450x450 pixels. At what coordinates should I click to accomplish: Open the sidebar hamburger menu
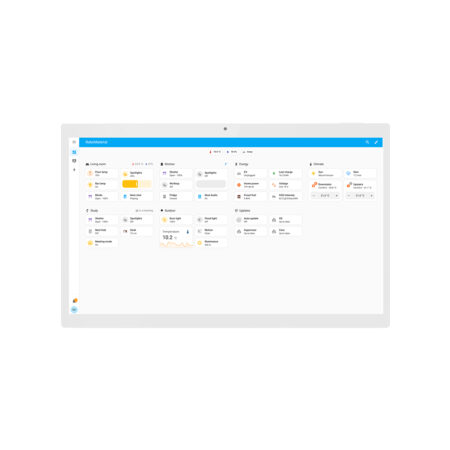[74, 142]
